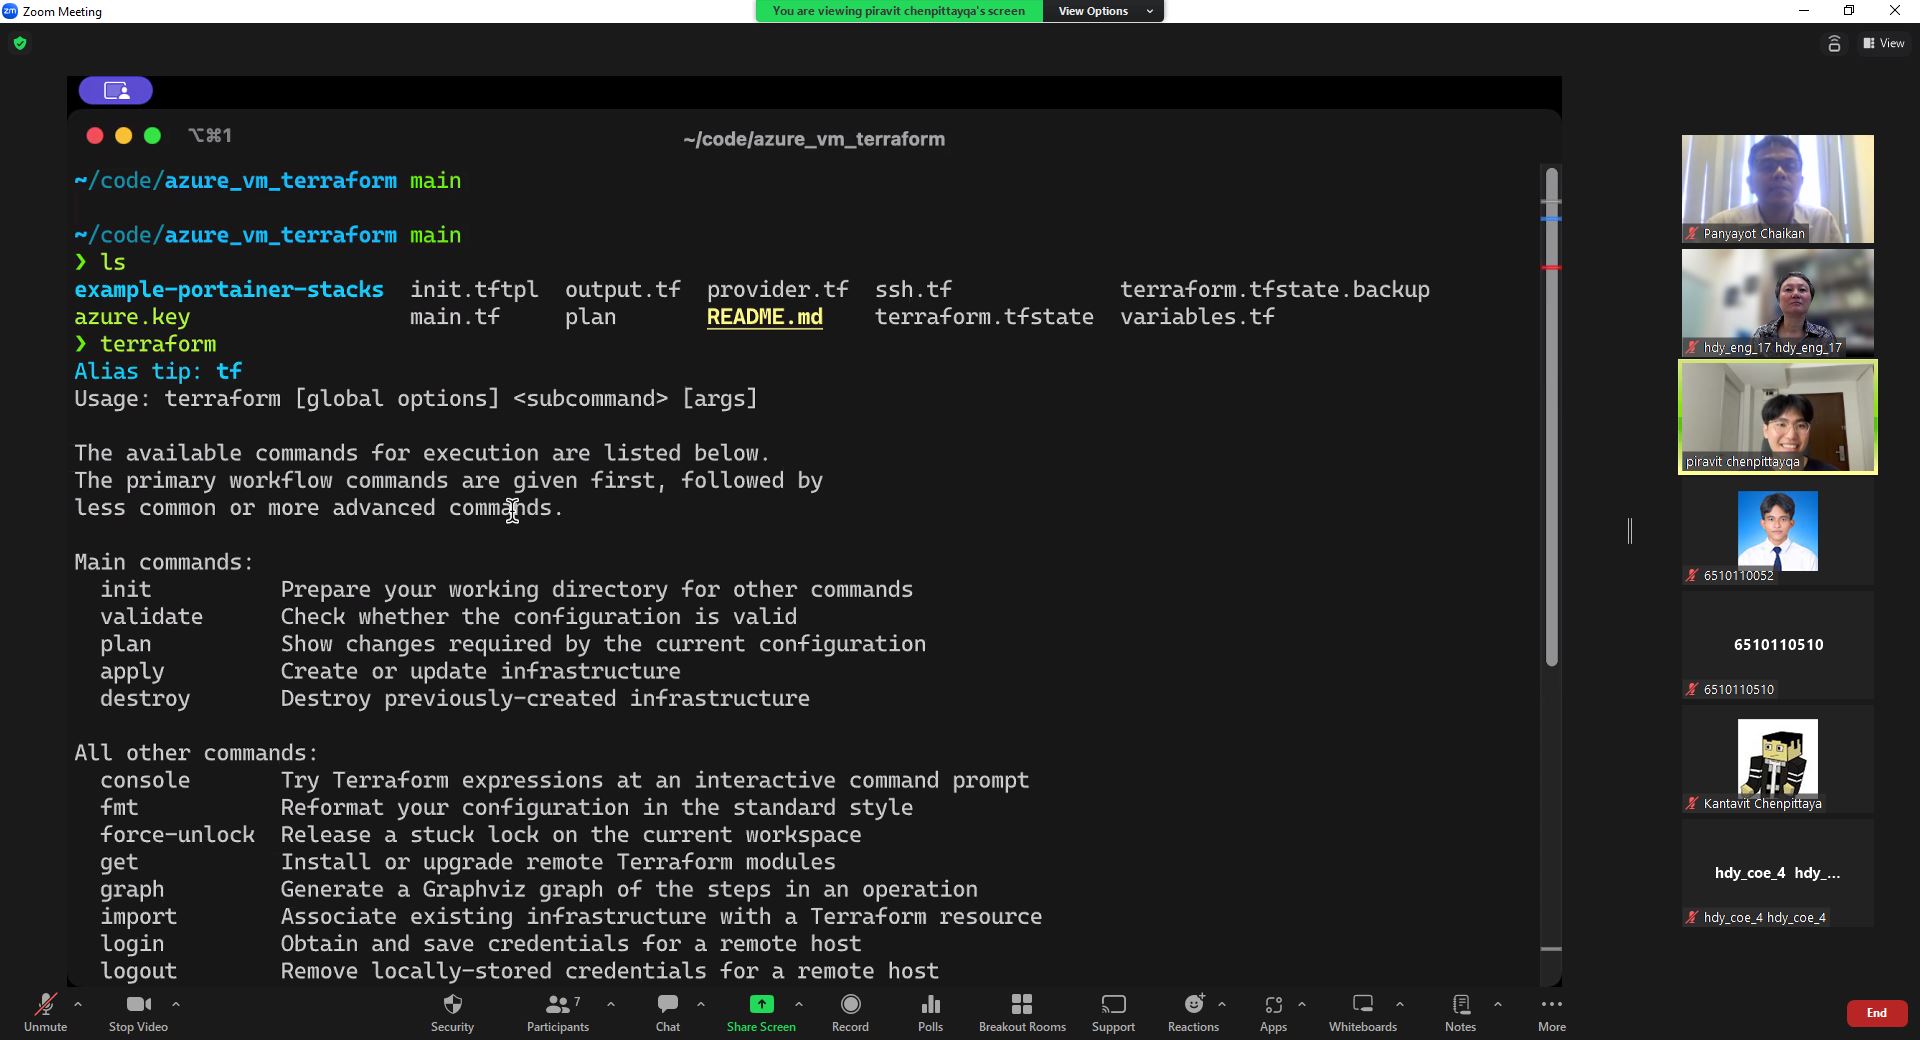The image size is (1920, 1040).
Task: Open the View Options dropdown
Action: point(1102,11)
